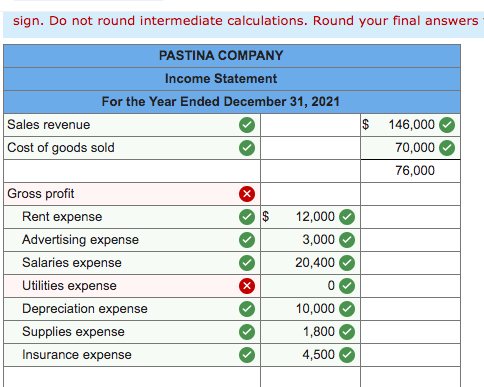Click the green check next to 12,000
The height and width of the screenshot is (387, 484).
(x=347, y=217)
